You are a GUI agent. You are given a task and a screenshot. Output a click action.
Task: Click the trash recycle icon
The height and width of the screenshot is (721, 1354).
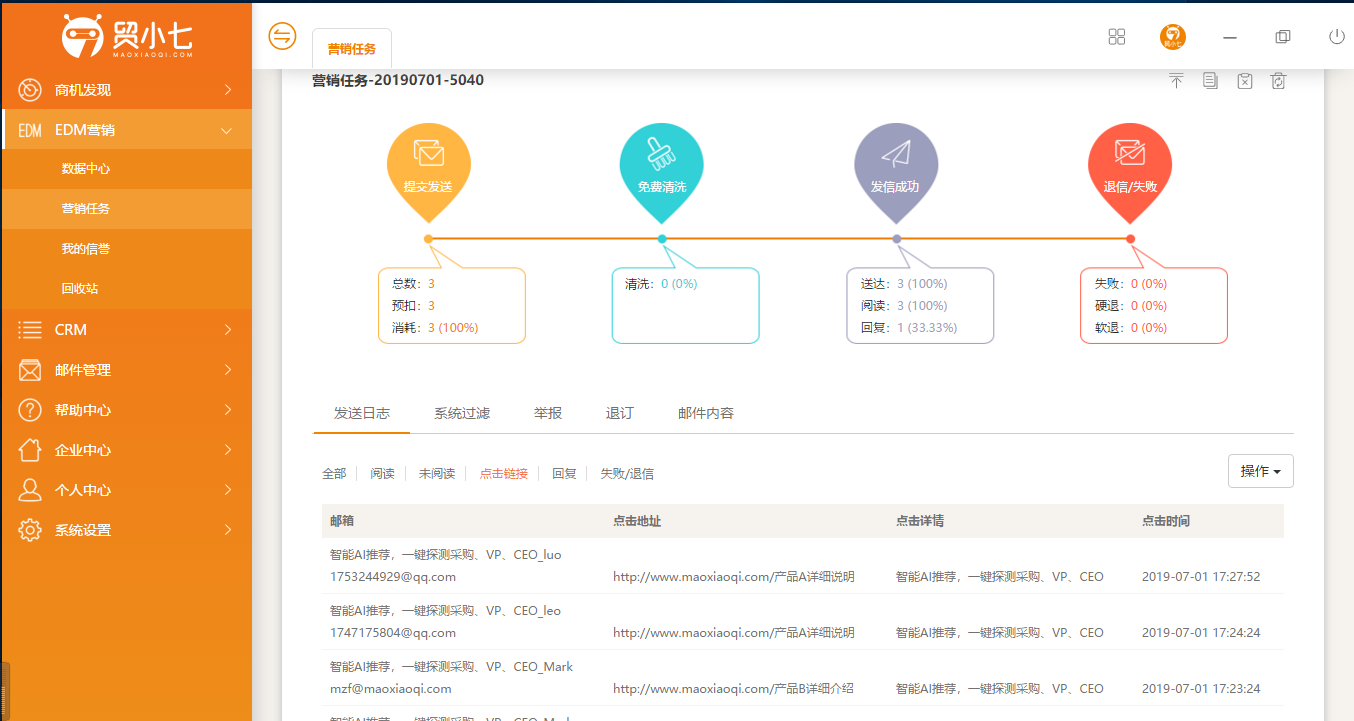pos(1278,81)
